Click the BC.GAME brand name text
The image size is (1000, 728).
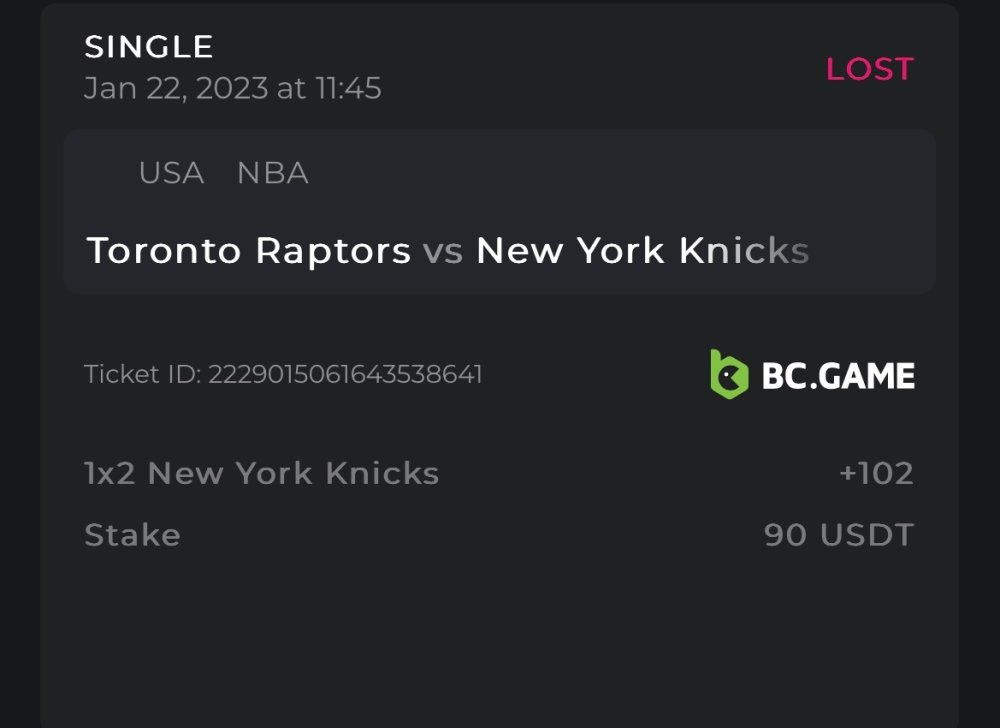(x=838, y=376)
